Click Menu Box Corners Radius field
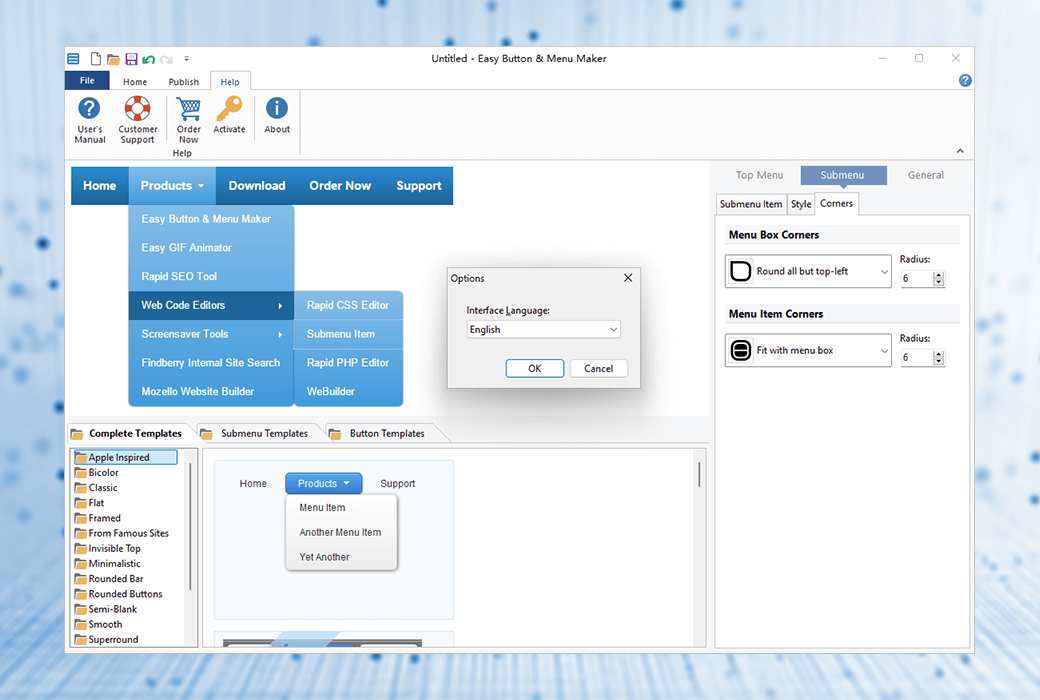 tap(916, 279)
